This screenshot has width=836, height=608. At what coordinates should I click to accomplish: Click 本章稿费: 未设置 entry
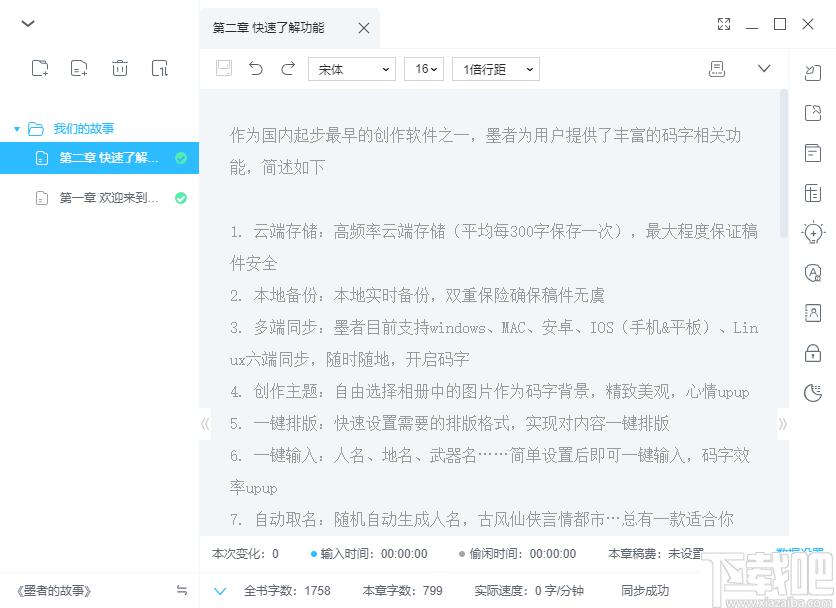(x=655, y=554)
